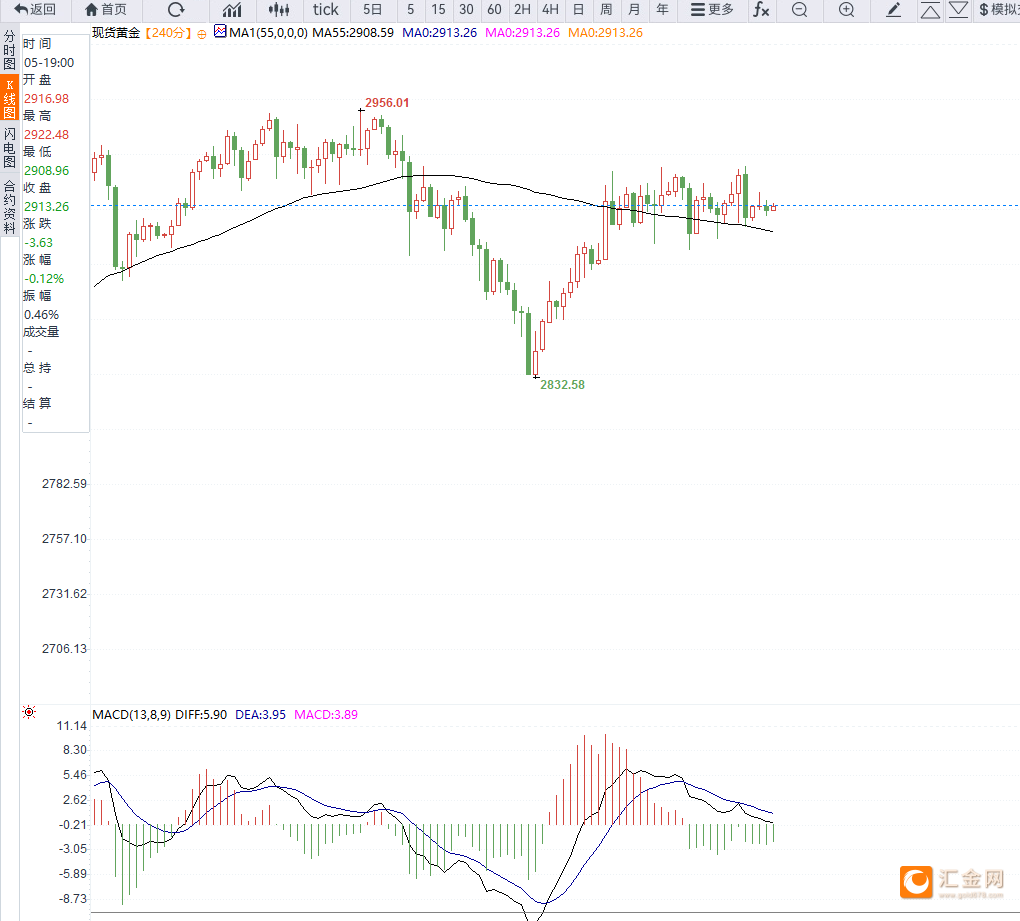
Task: Click the 2782.59 price axis label
Action: 64,483
